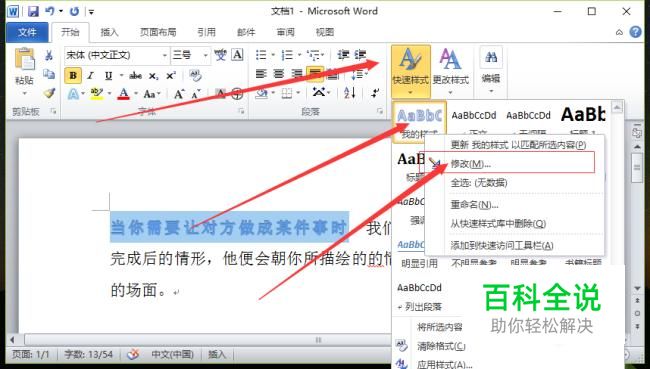Open the Editing (编辑) binoculars menu
Screen dimensions: 650x369
[x=491, y=70]
